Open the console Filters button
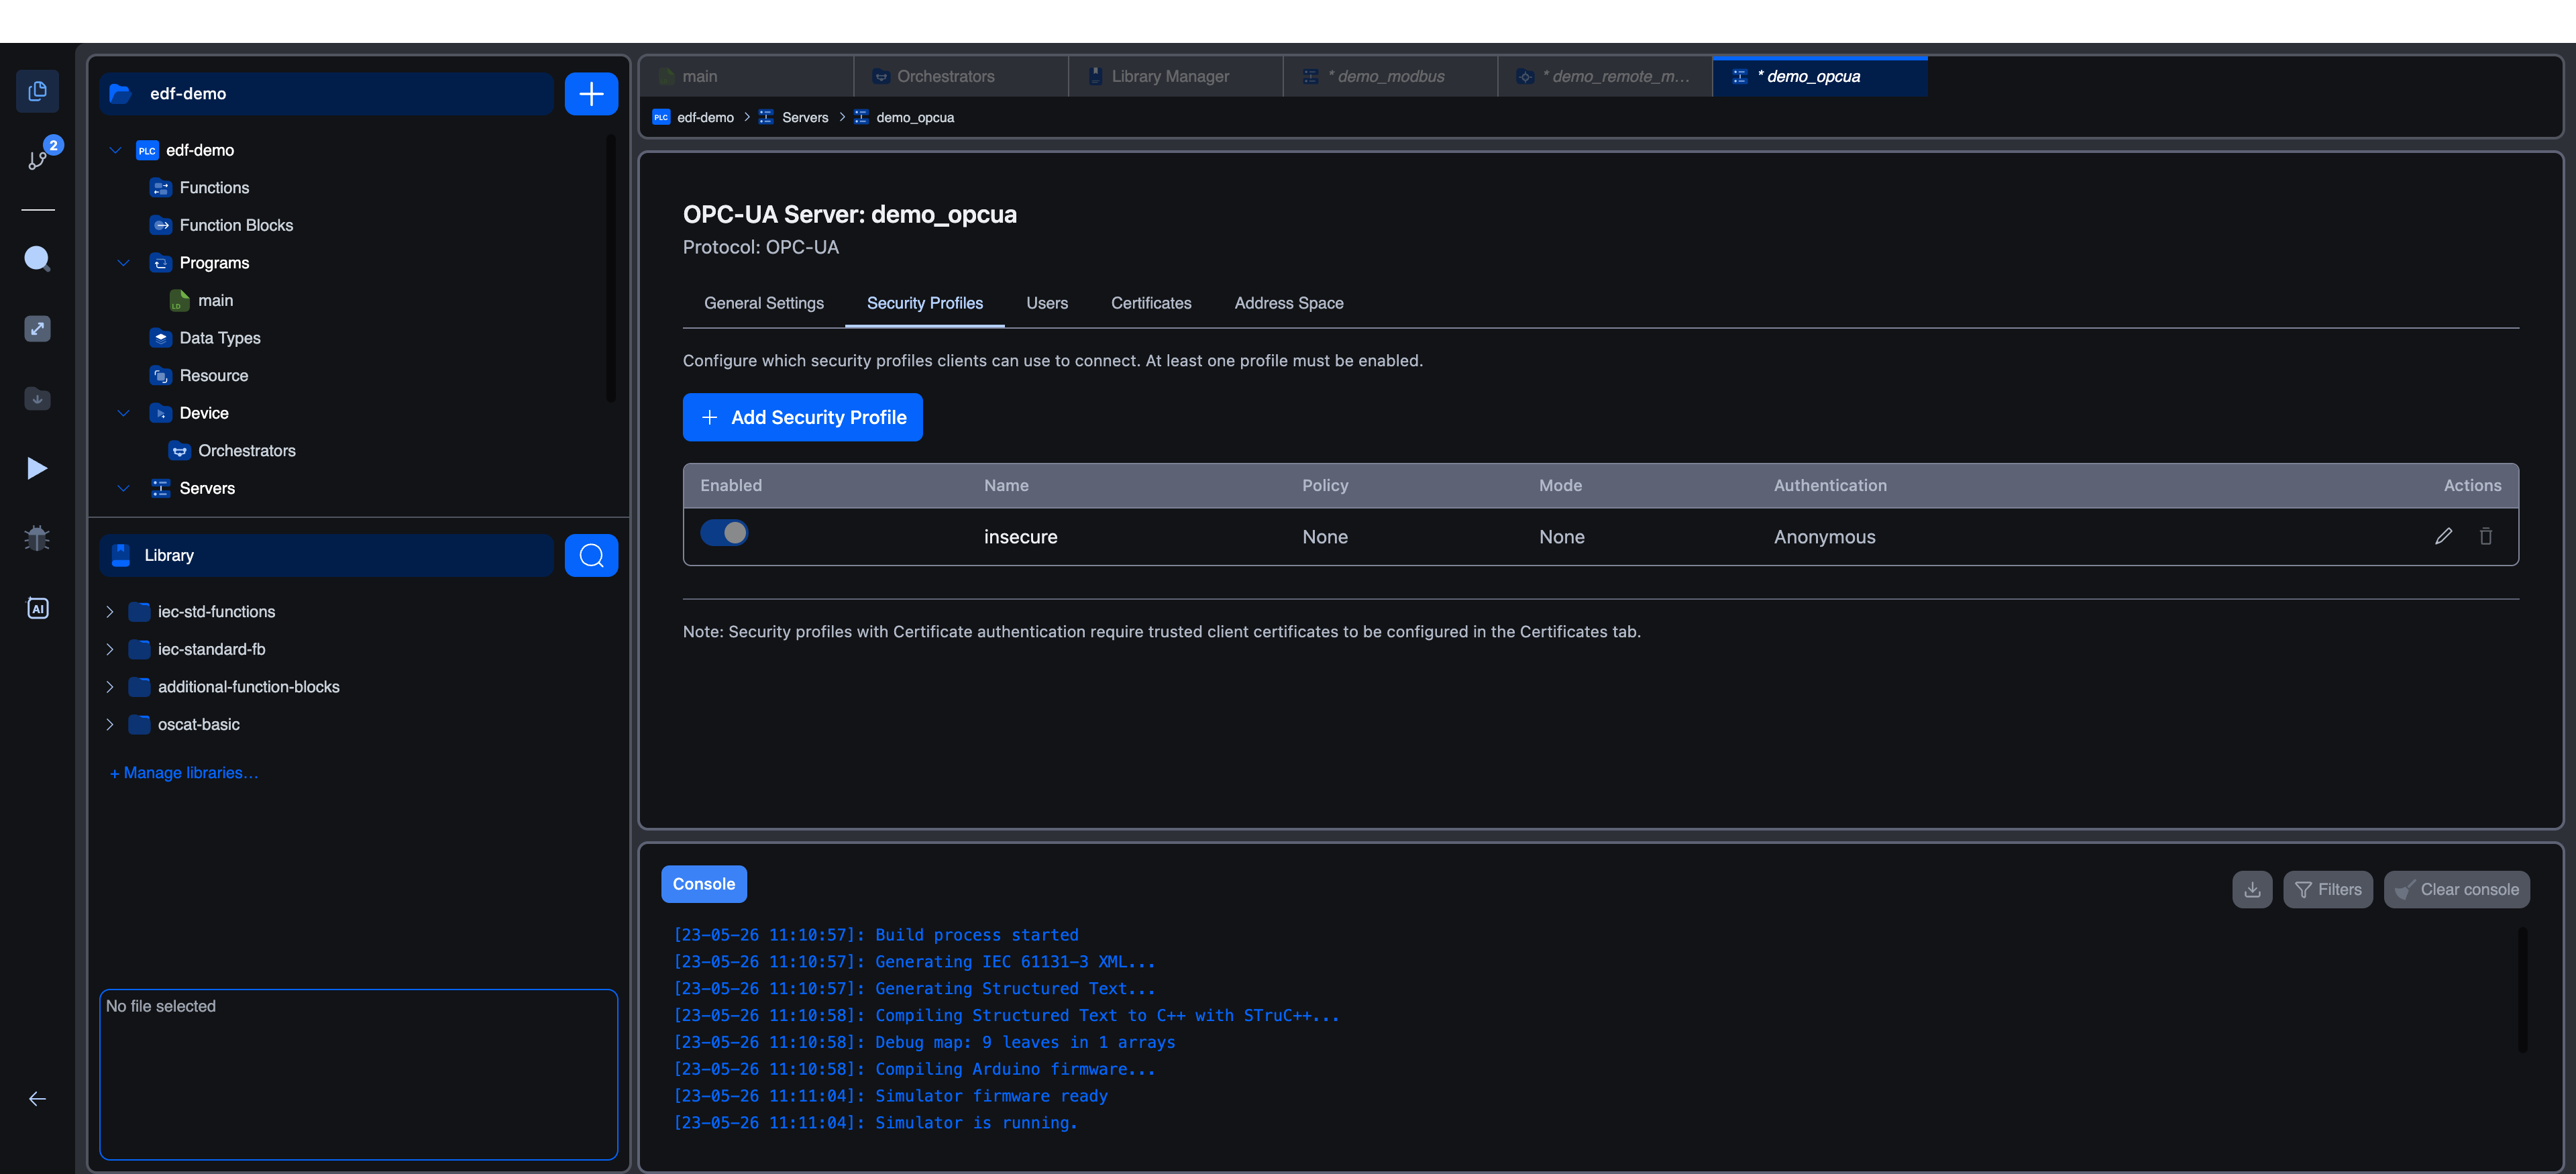Viewport: 2576px width, 1174px height. (x=2327, y=889)
